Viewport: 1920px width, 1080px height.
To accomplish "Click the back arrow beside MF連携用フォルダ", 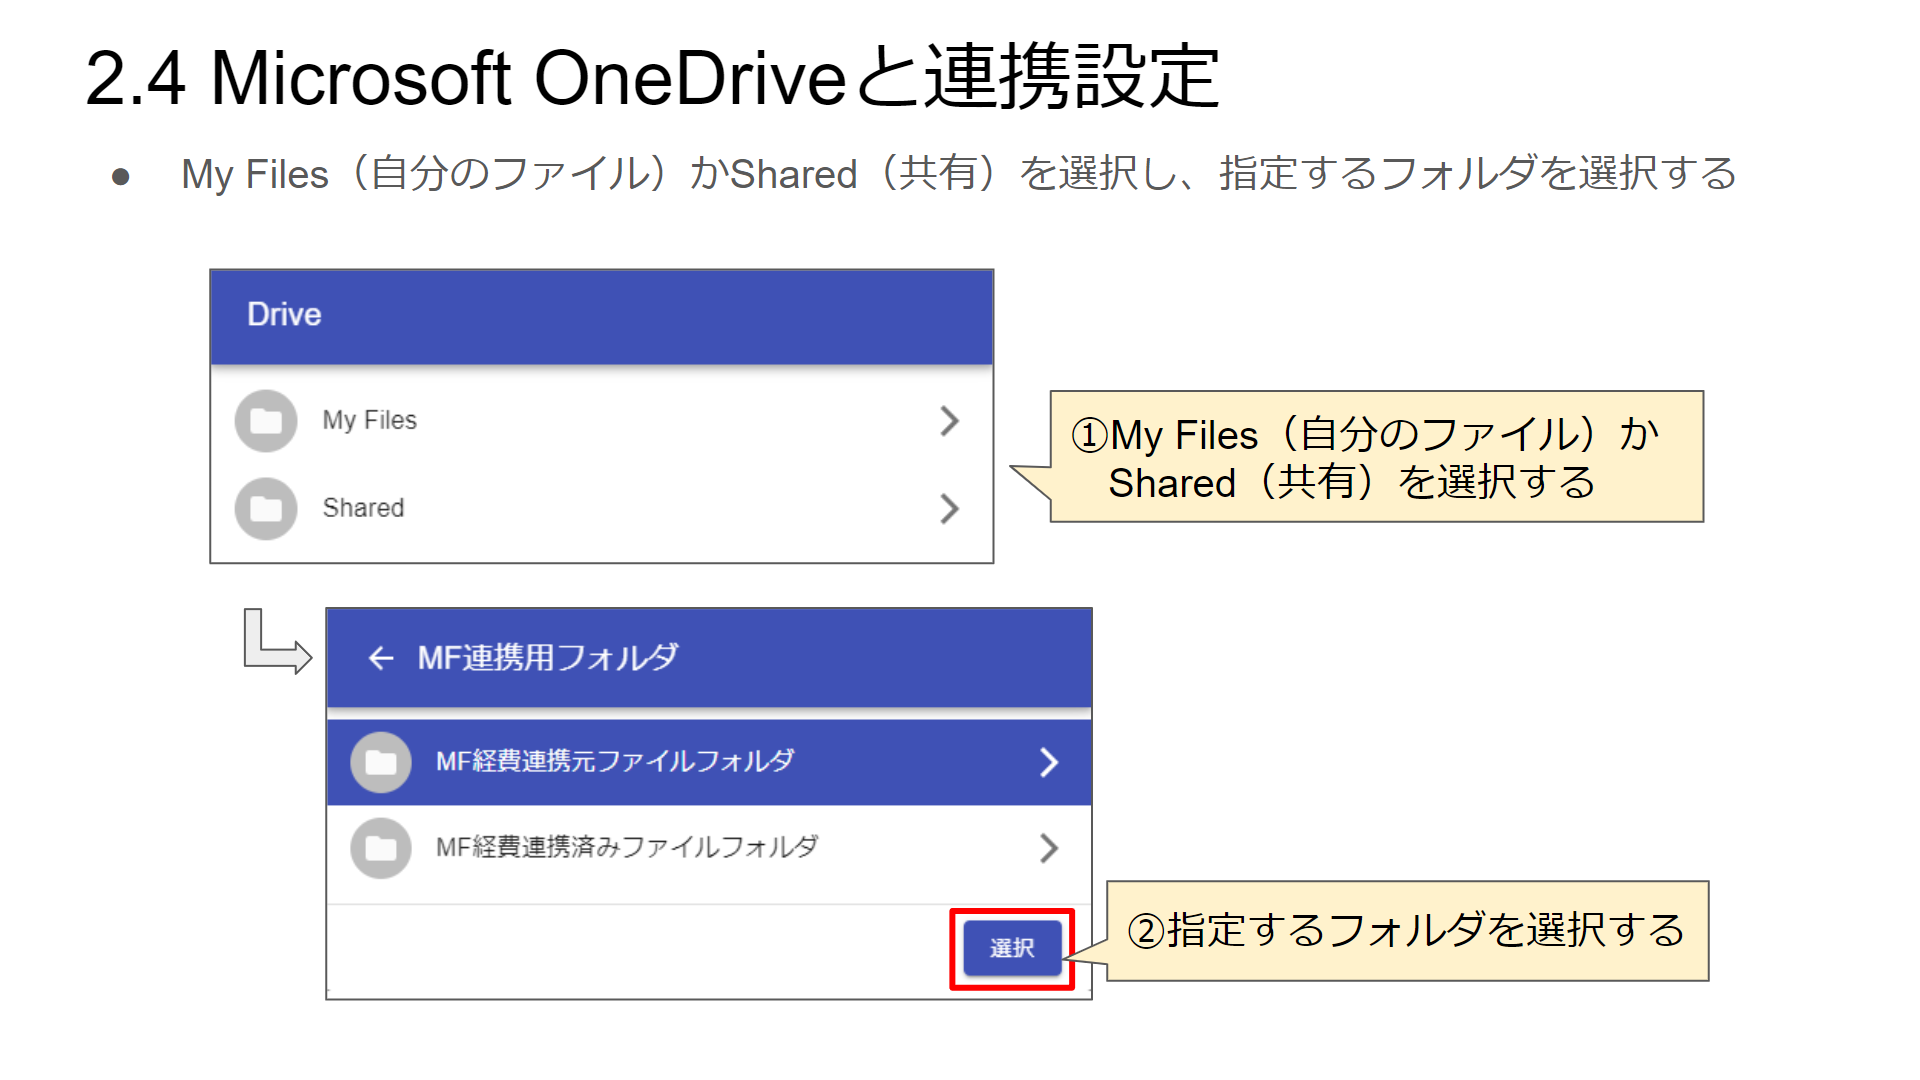I will point(381,658).
